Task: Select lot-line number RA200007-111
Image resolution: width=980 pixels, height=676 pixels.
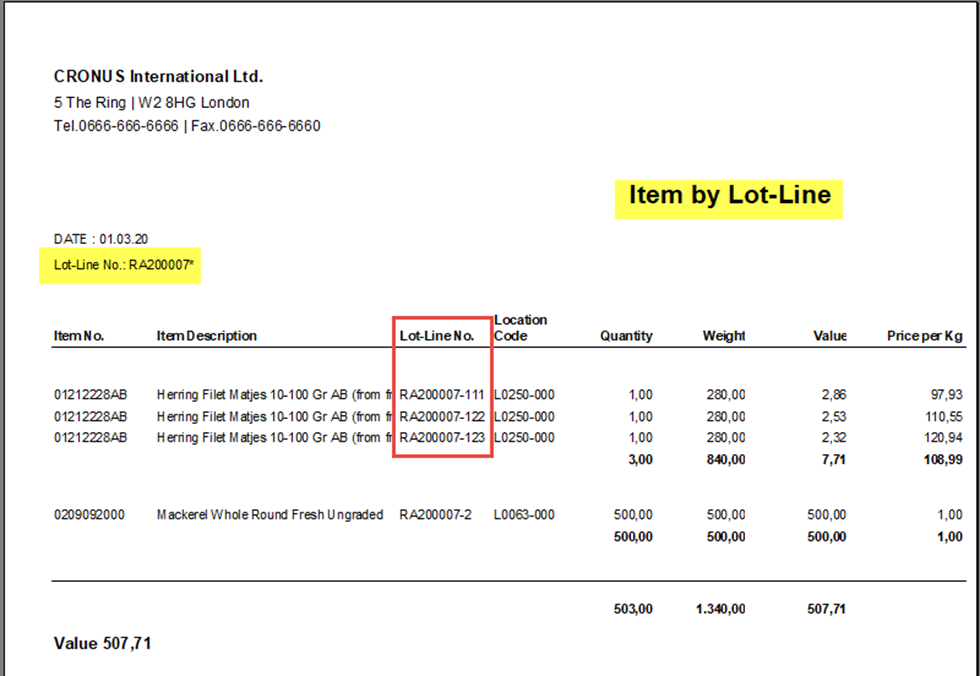Action: click(x=442, y=395)
